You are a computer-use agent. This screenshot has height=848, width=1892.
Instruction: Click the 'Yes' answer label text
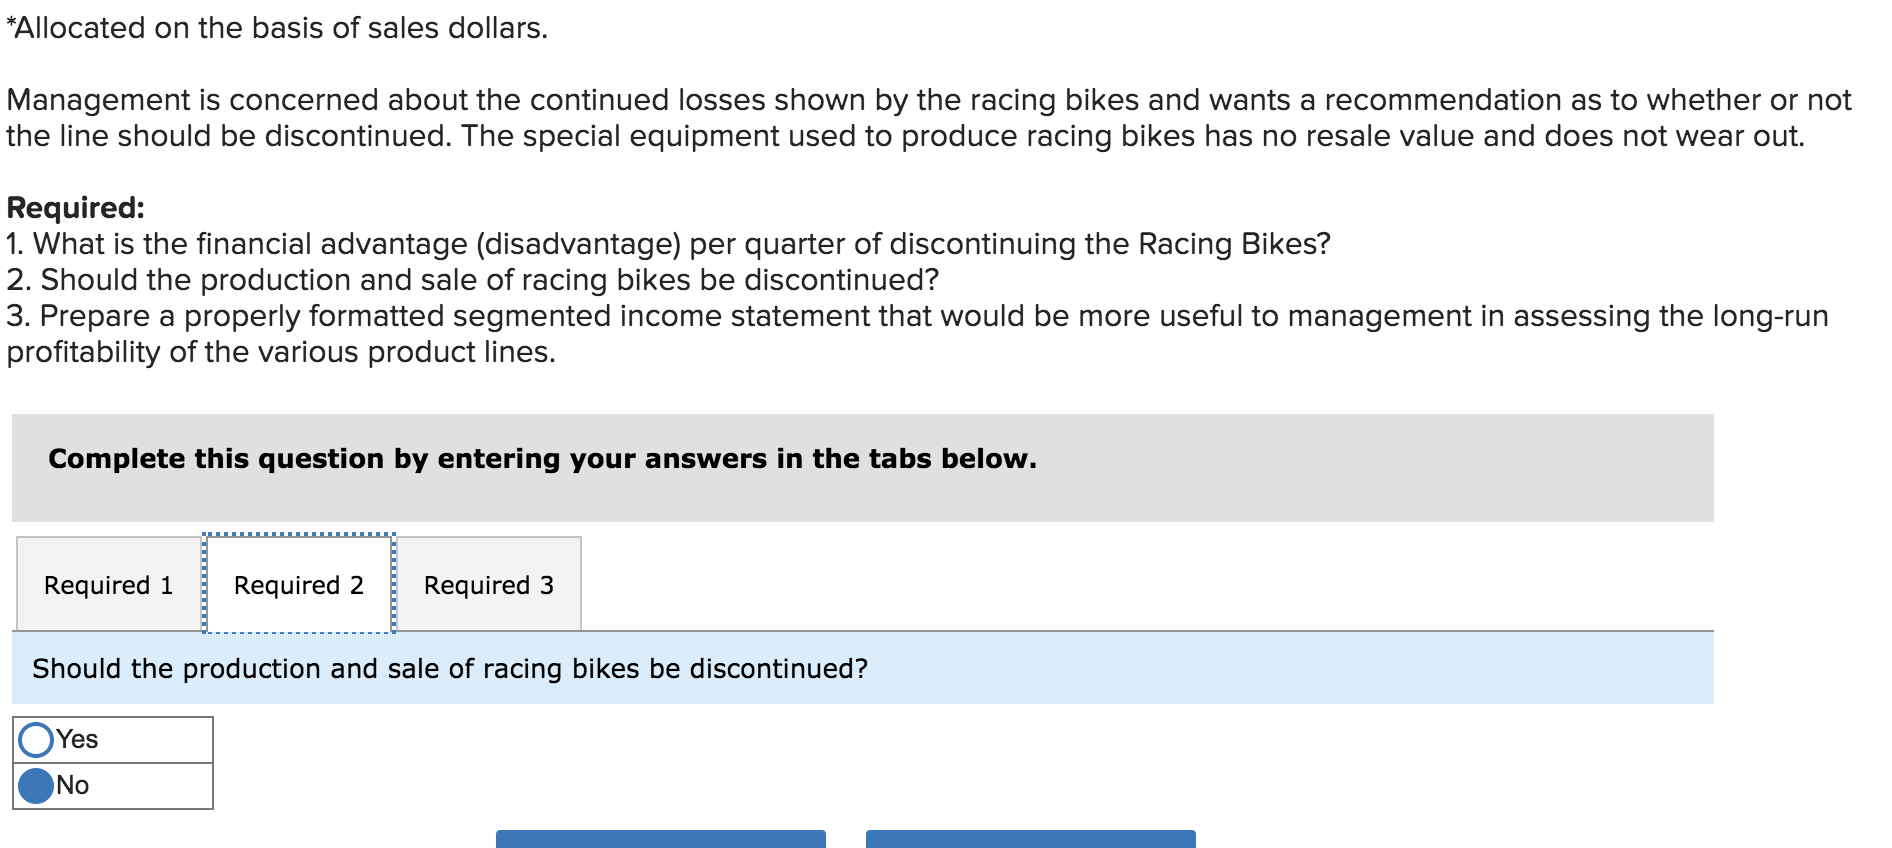[x=77, y=740]
